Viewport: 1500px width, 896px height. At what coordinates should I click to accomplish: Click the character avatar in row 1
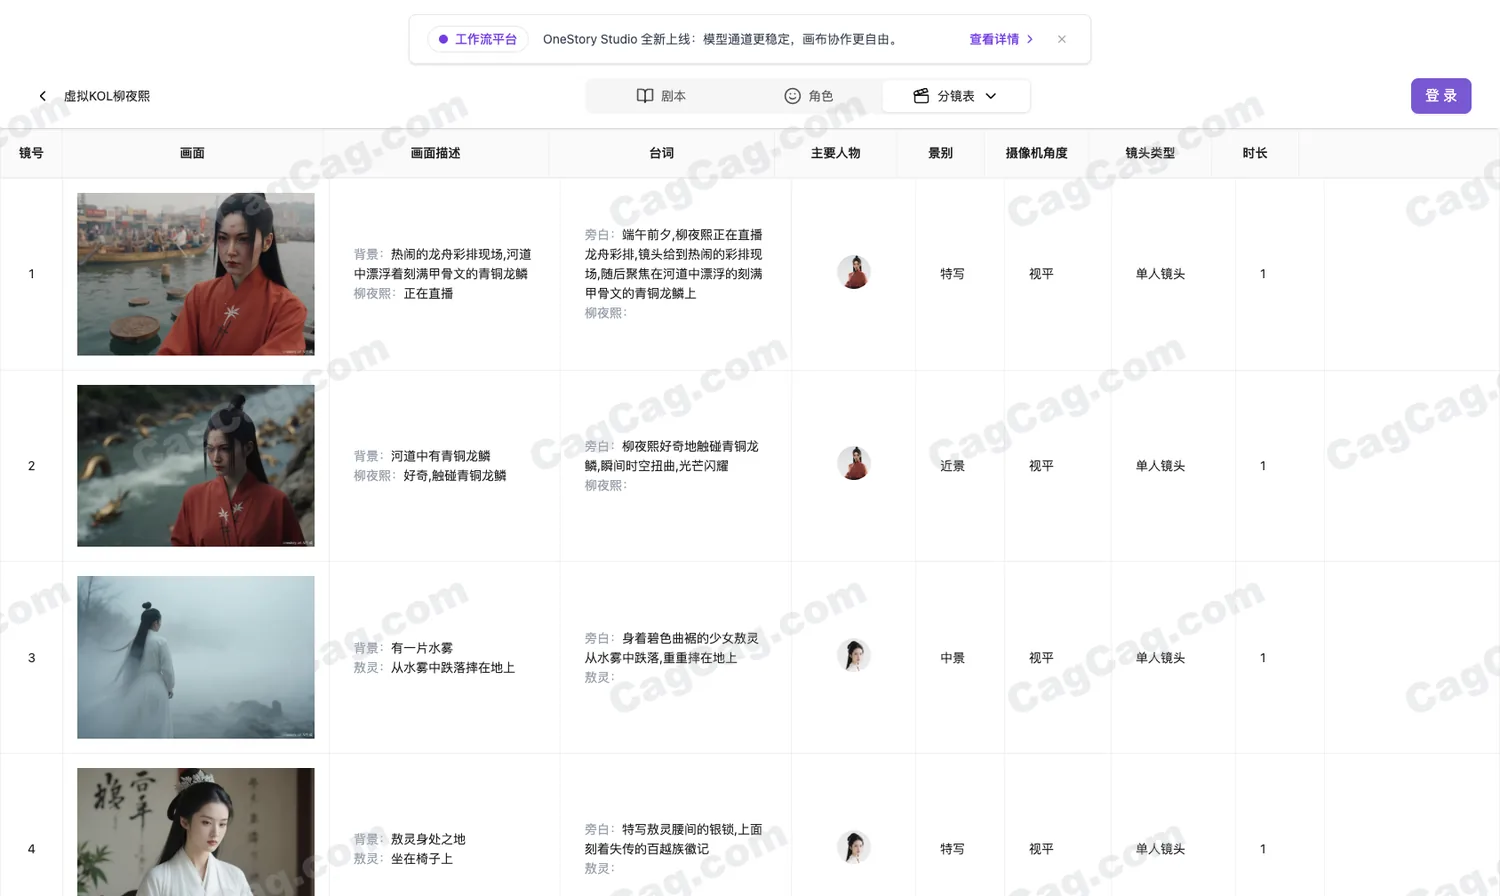[854, 272]
